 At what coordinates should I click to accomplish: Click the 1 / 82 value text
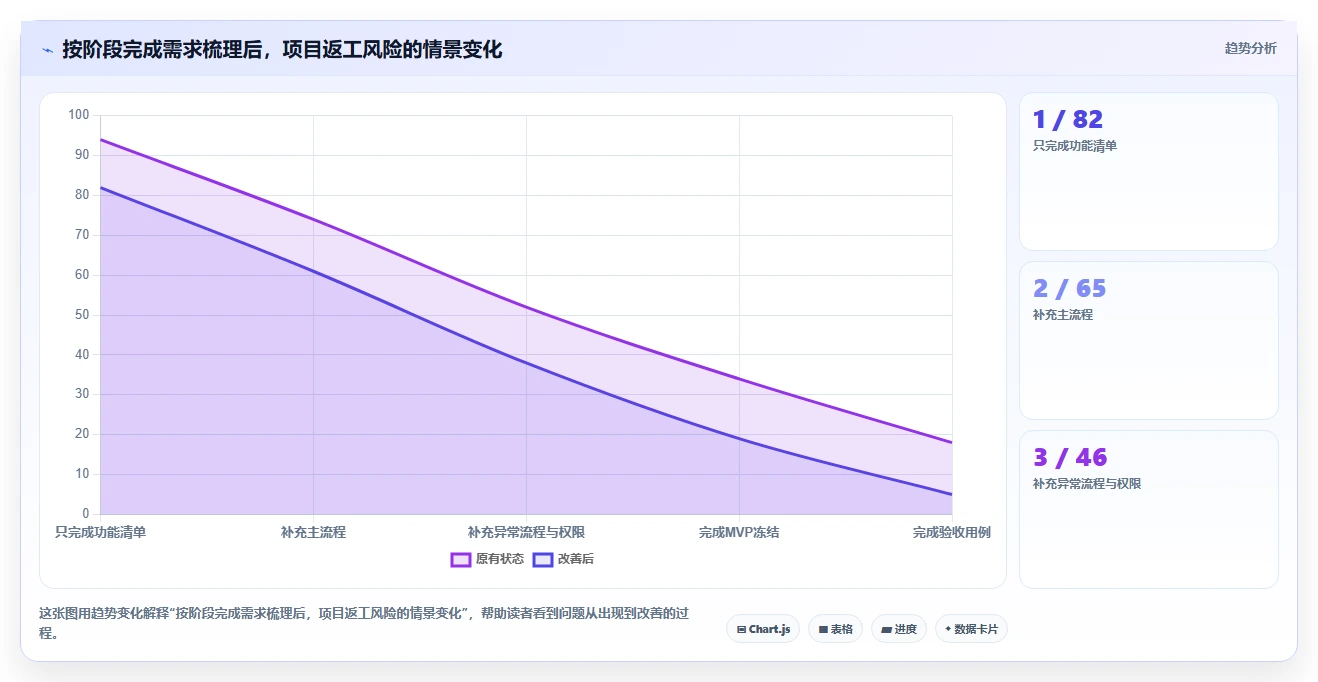pyautogui.click(x=1068, y=119)
